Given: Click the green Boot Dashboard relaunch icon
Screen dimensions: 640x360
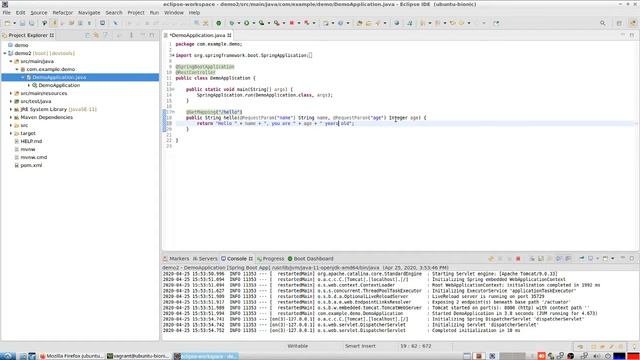Looking at the screenshot, I should (x=218, y=23).
